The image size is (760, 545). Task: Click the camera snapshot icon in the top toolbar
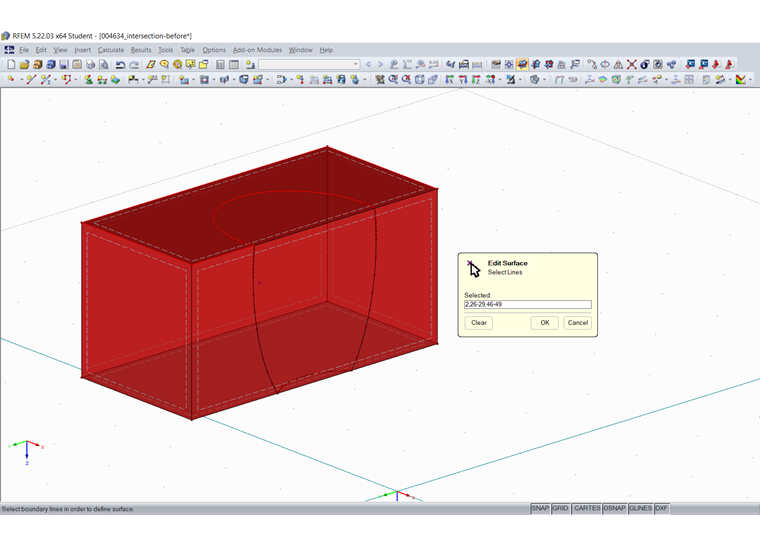pyautogui.click(x=658, y=64)
